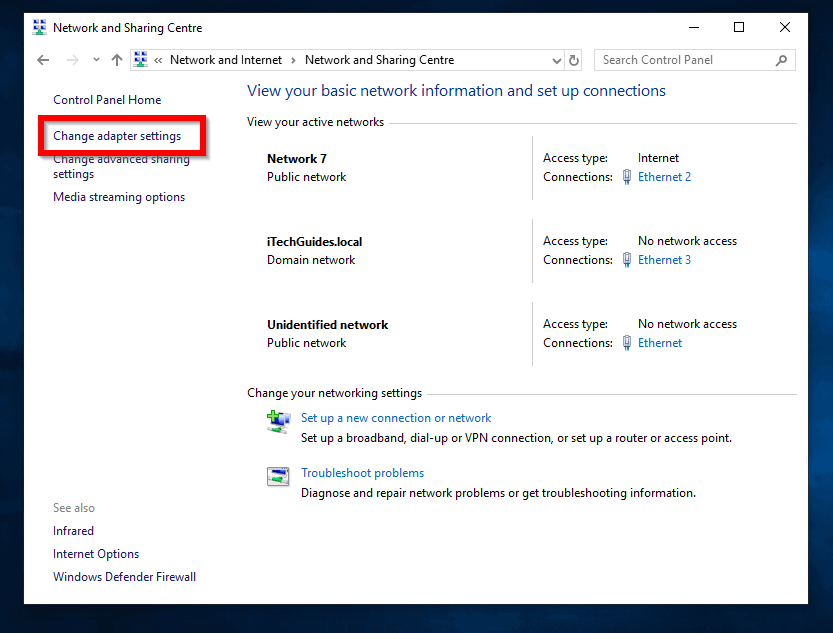Expand the back-navigation recent pages chevron
833x633 pixels.
[x=95, y=60]
